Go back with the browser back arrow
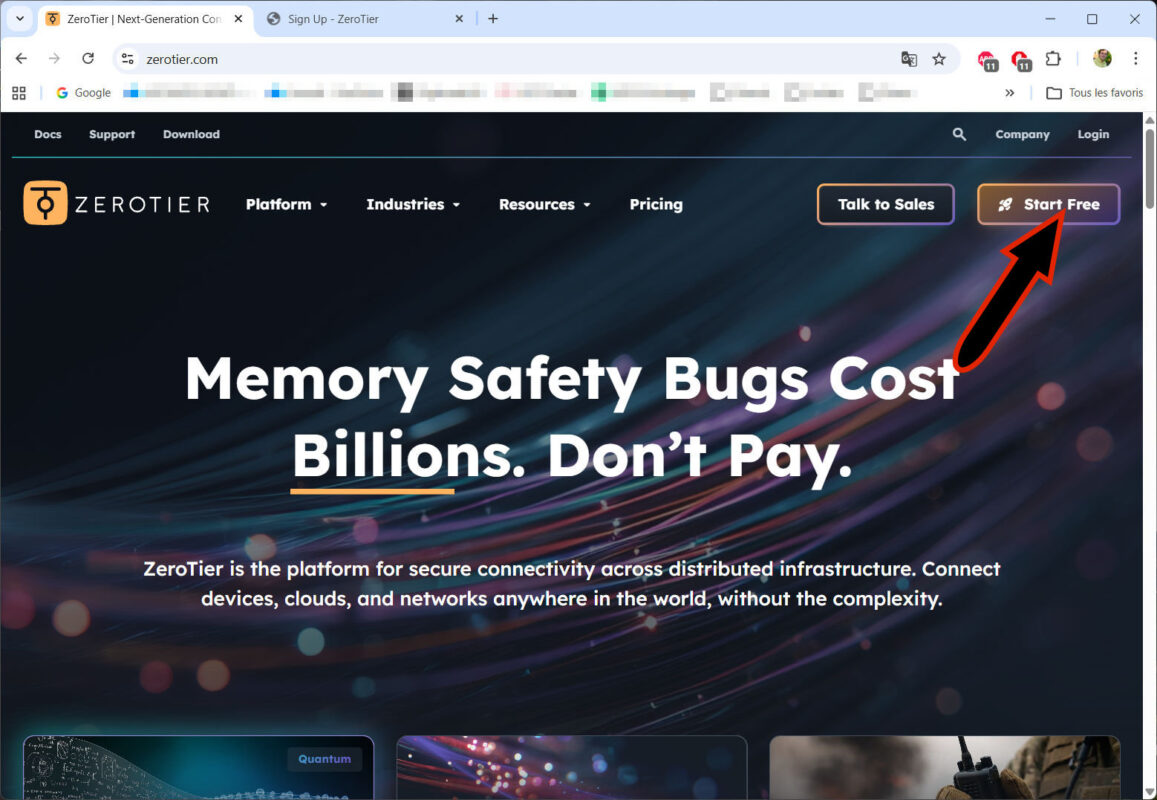This screenshot has height=800, width=1157. pyautogui.click(x=21, y=58)
